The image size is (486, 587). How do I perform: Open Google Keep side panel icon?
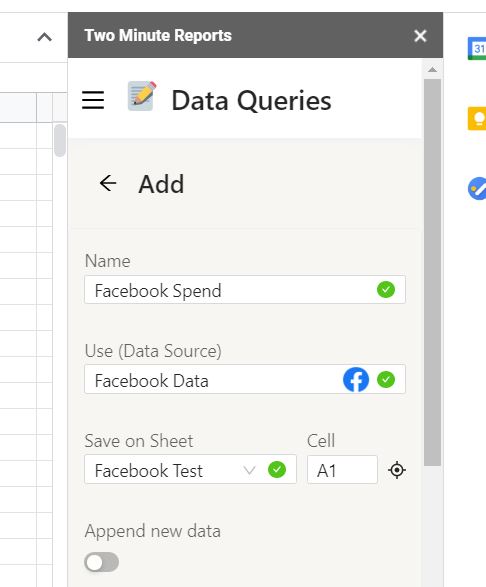[477, 118]
